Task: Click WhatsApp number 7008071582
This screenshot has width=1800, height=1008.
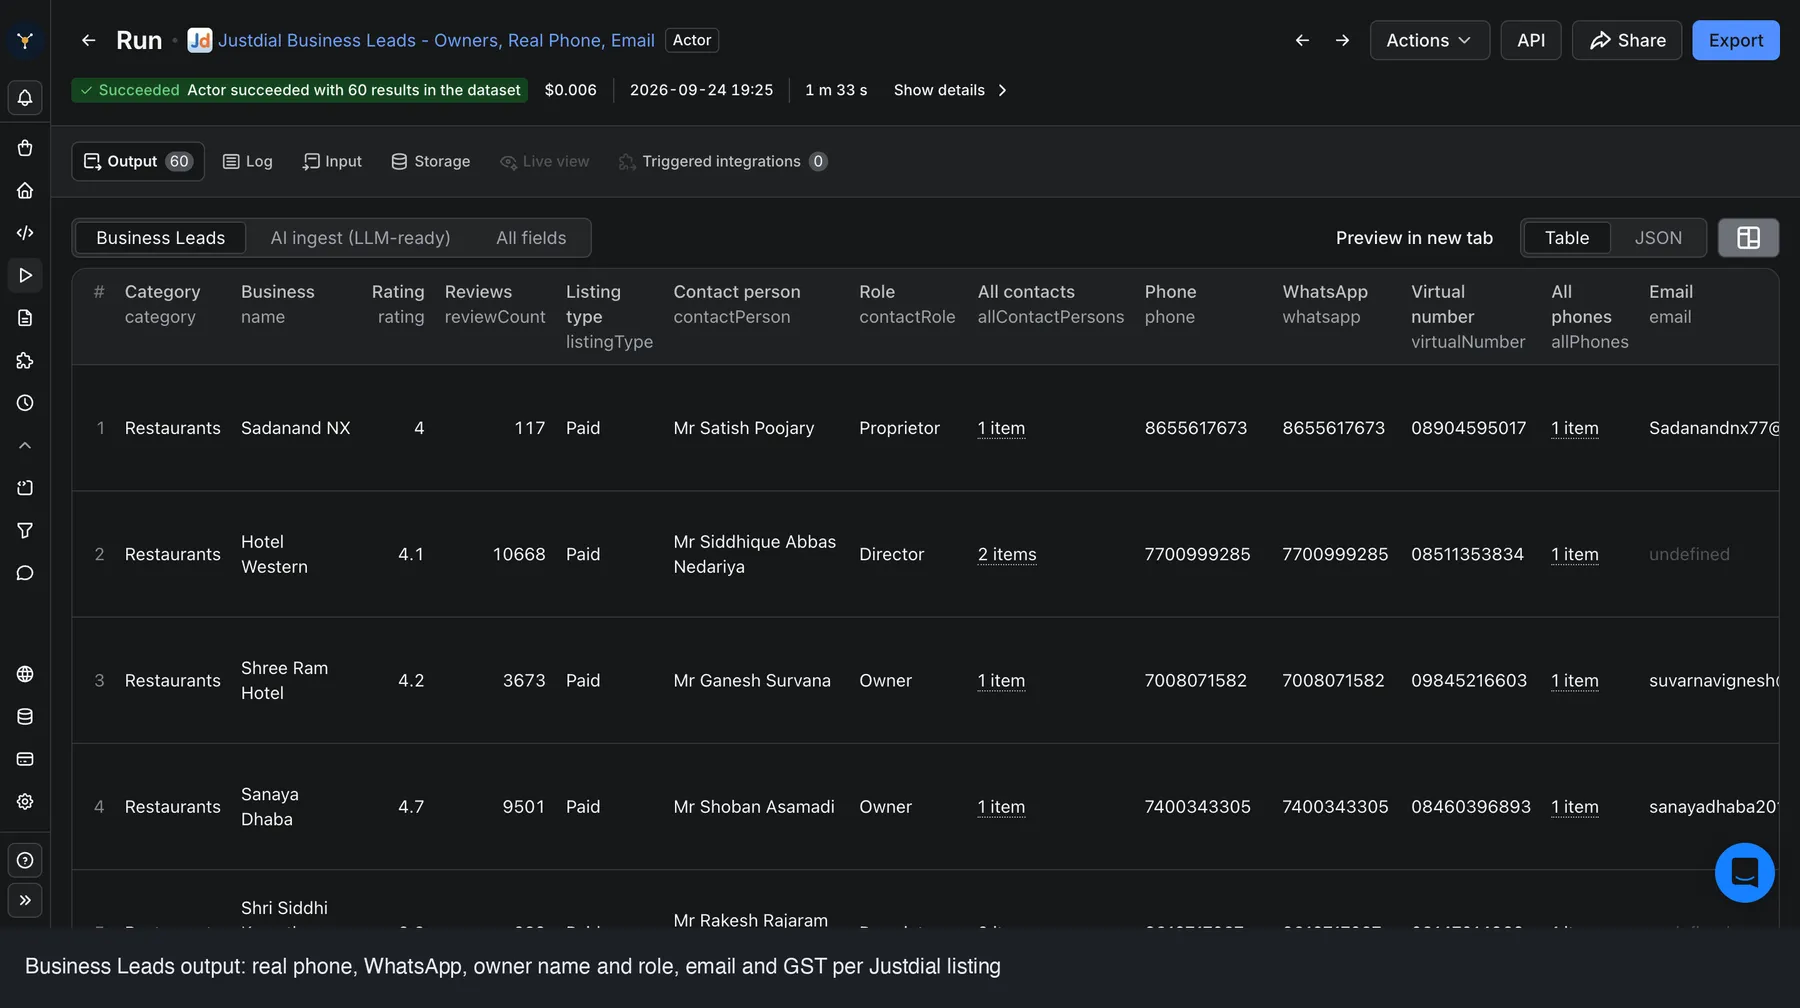Action: point(1333,680)
